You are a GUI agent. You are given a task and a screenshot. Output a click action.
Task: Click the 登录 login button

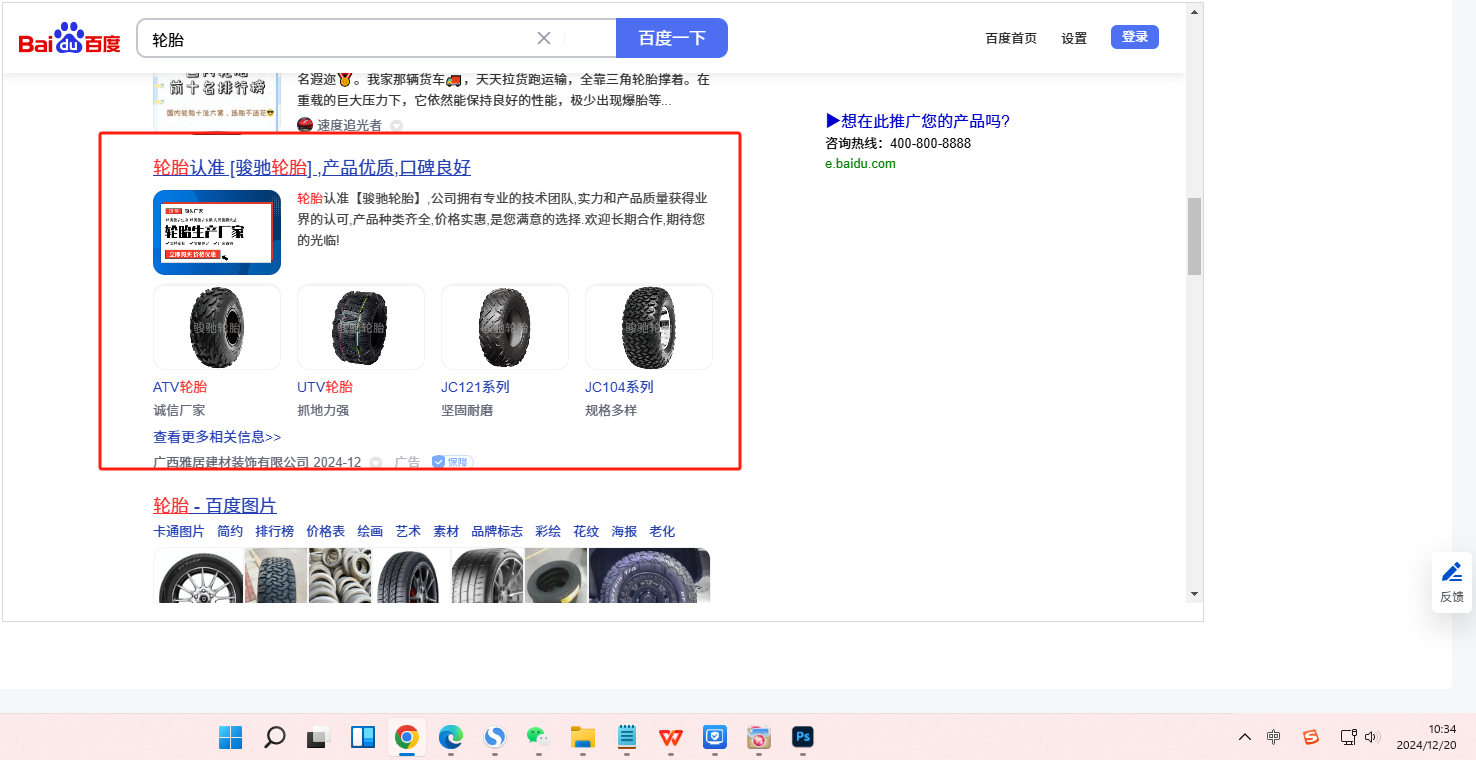1134,37
